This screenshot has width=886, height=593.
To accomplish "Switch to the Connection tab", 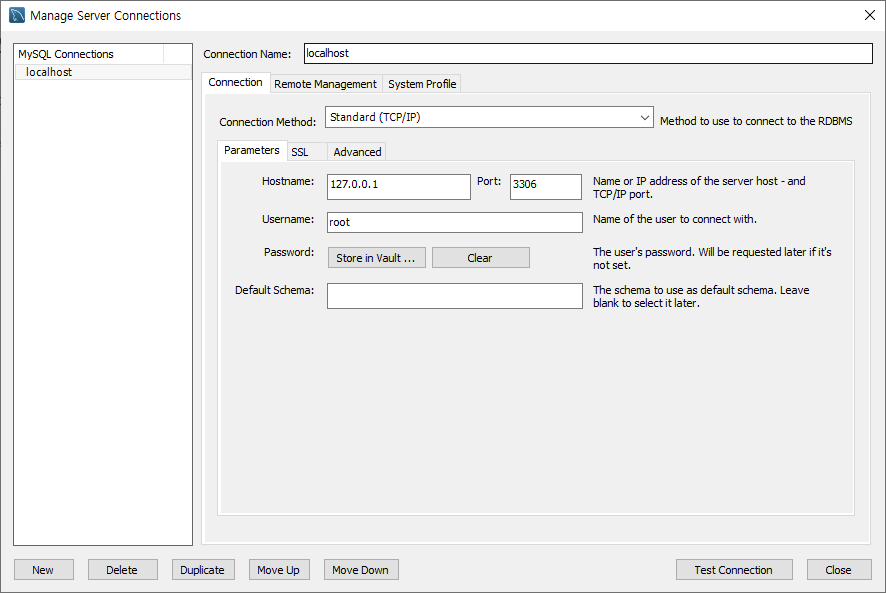I will coord(235,83).
